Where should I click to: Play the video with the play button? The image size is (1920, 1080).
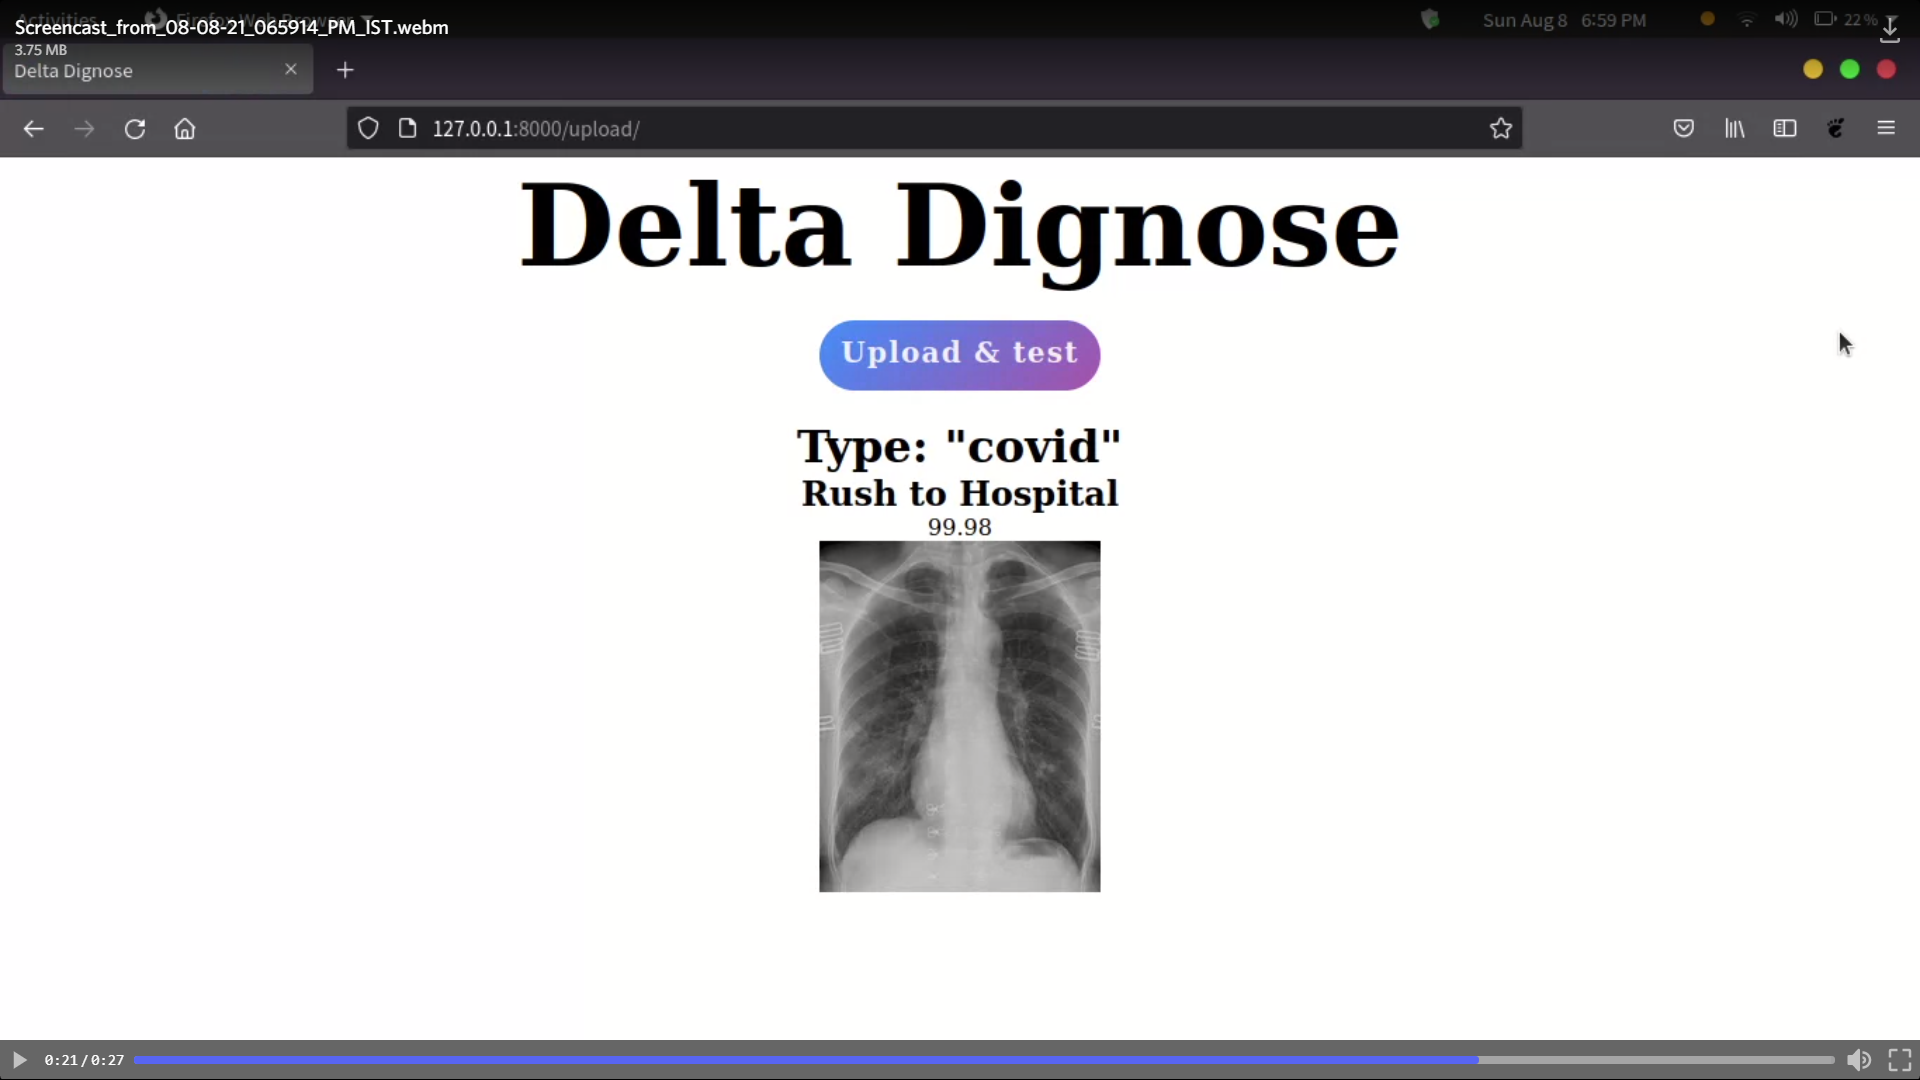point(18,1060)
